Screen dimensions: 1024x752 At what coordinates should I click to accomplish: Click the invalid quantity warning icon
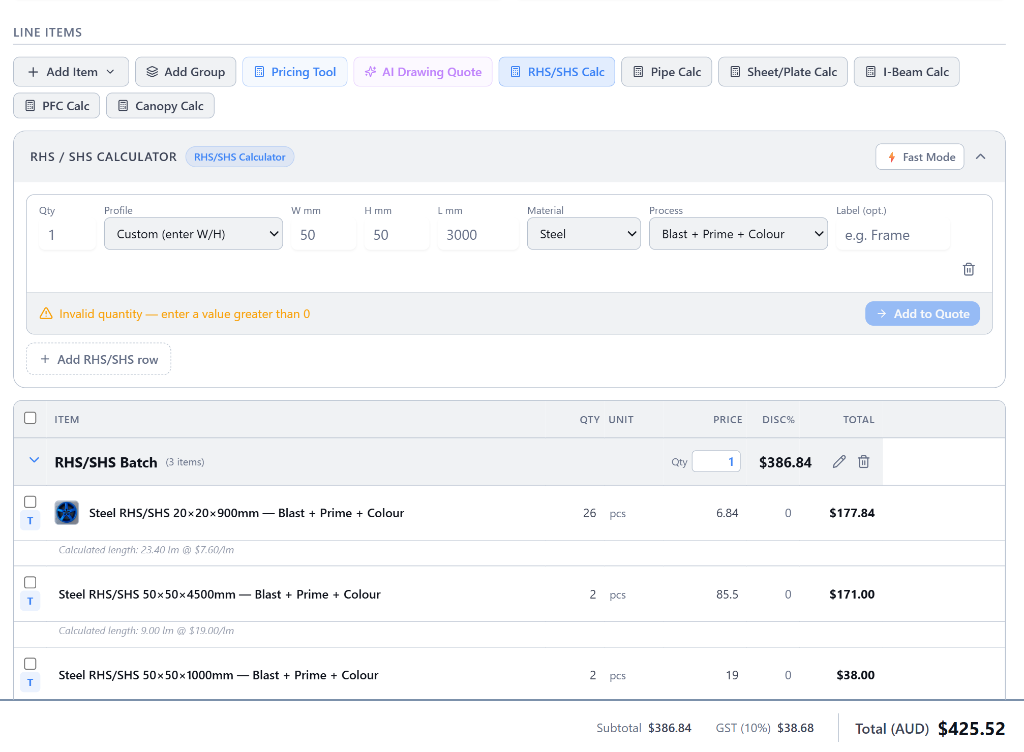point(46,313)
